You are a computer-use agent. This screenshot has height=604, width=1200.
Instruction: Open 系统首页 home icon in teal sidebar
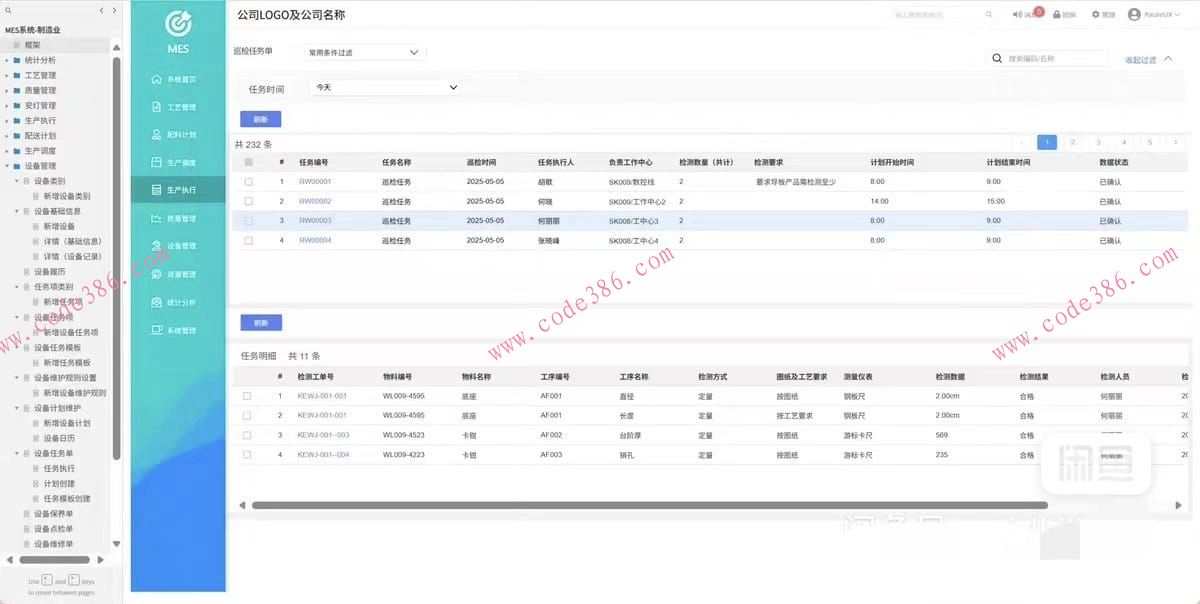156,79
